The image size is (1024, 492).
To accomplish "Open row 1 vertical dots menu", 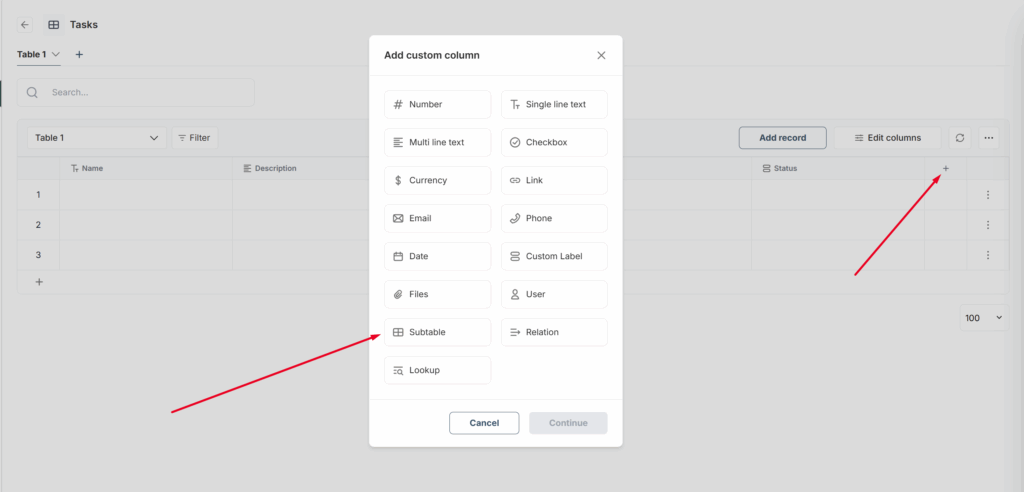I will pyautogui.click(x=988, y=195).
